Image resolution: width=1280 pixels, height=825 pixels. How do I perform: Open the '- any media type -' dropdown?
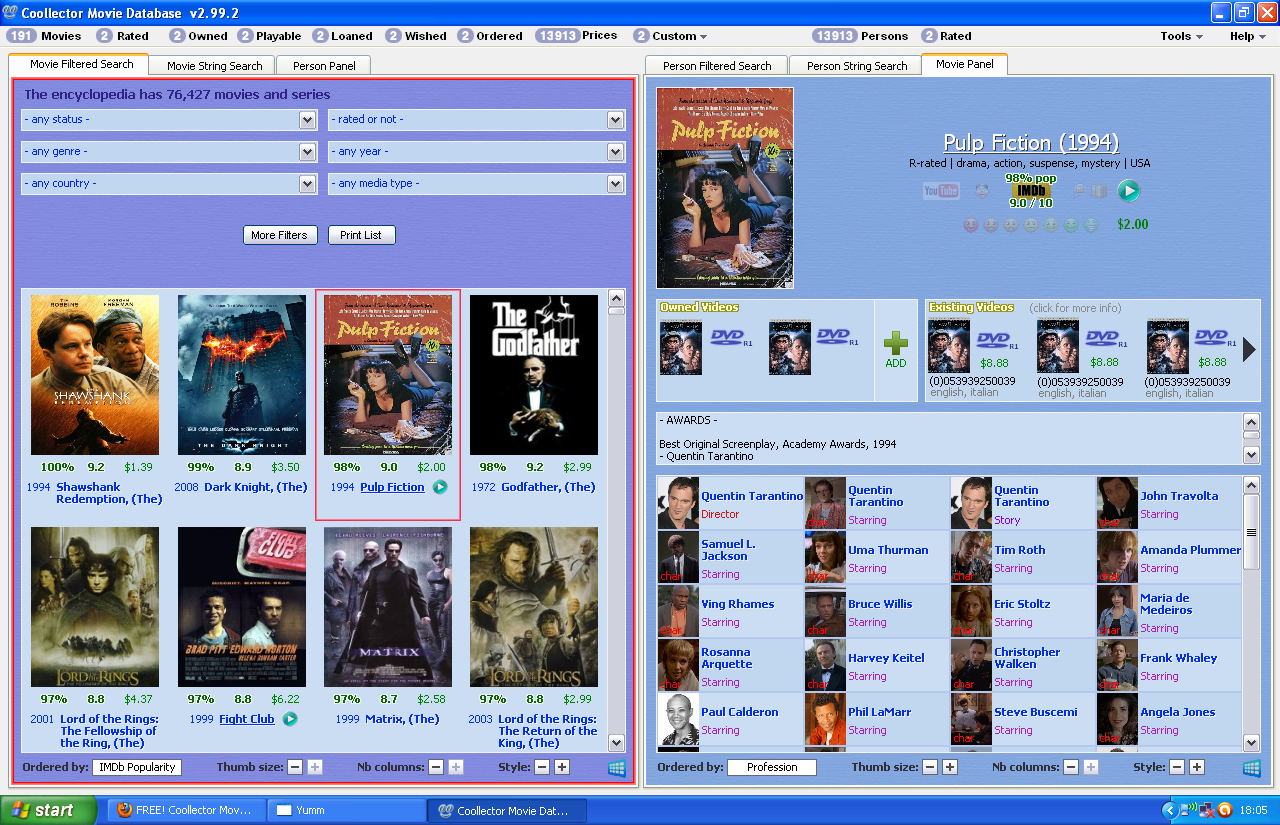tap(477, 184)
